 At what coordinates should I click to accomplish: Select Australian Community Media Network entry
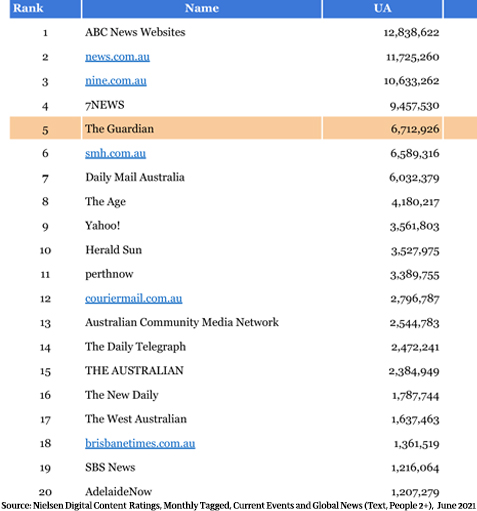tap(182, 322)
